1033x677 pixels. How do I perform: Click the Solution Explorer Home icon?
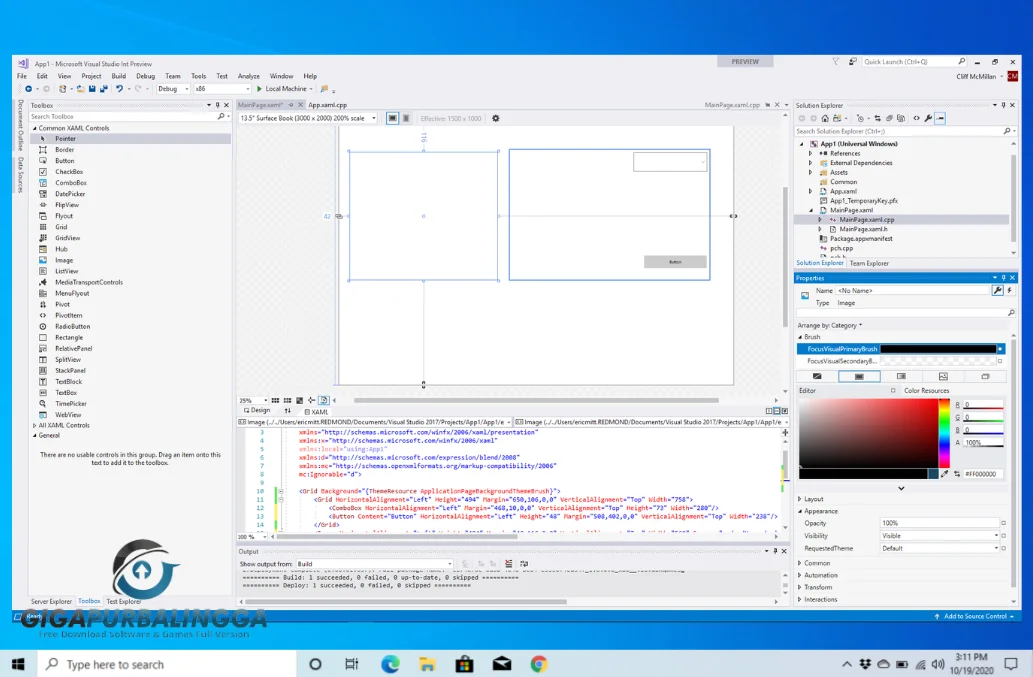825,119
